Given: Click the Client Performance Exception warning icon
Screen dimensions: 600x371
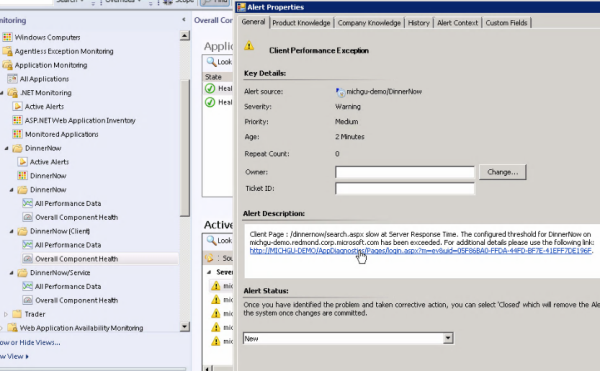Looking at the screenshot, I should (x=249, y=46).
